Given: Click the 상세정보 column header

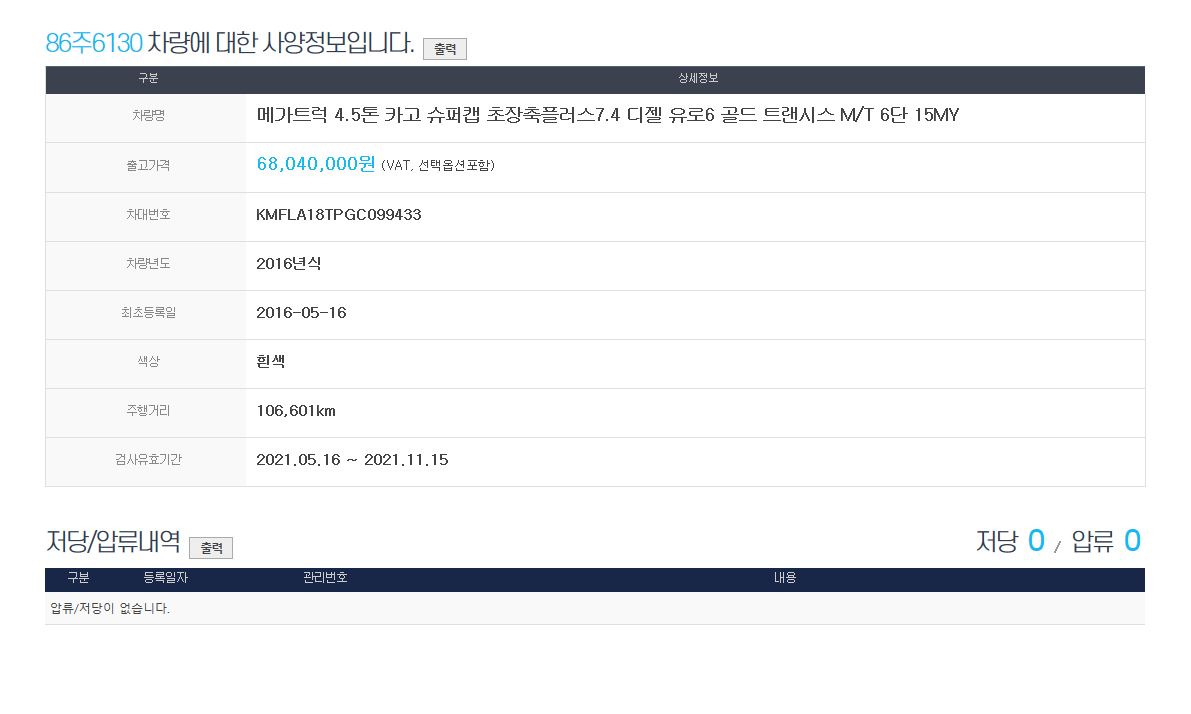Looking at the screenshot, I should coord(697,79).
